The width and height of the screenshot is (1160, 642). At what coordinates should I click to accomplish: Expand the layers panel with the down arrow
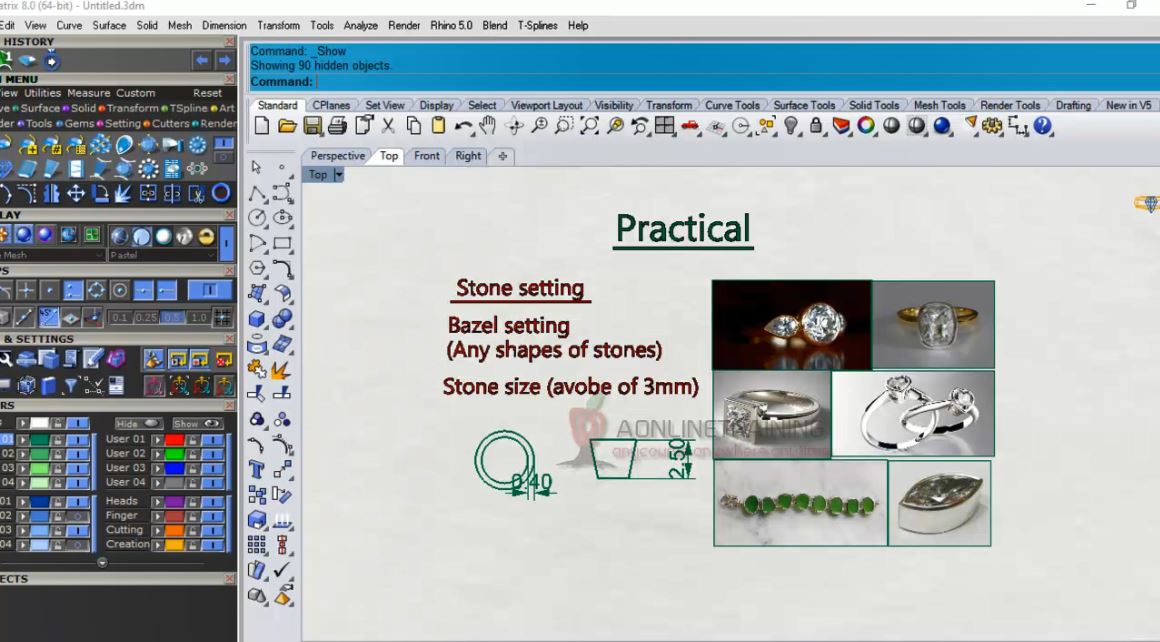102,562
